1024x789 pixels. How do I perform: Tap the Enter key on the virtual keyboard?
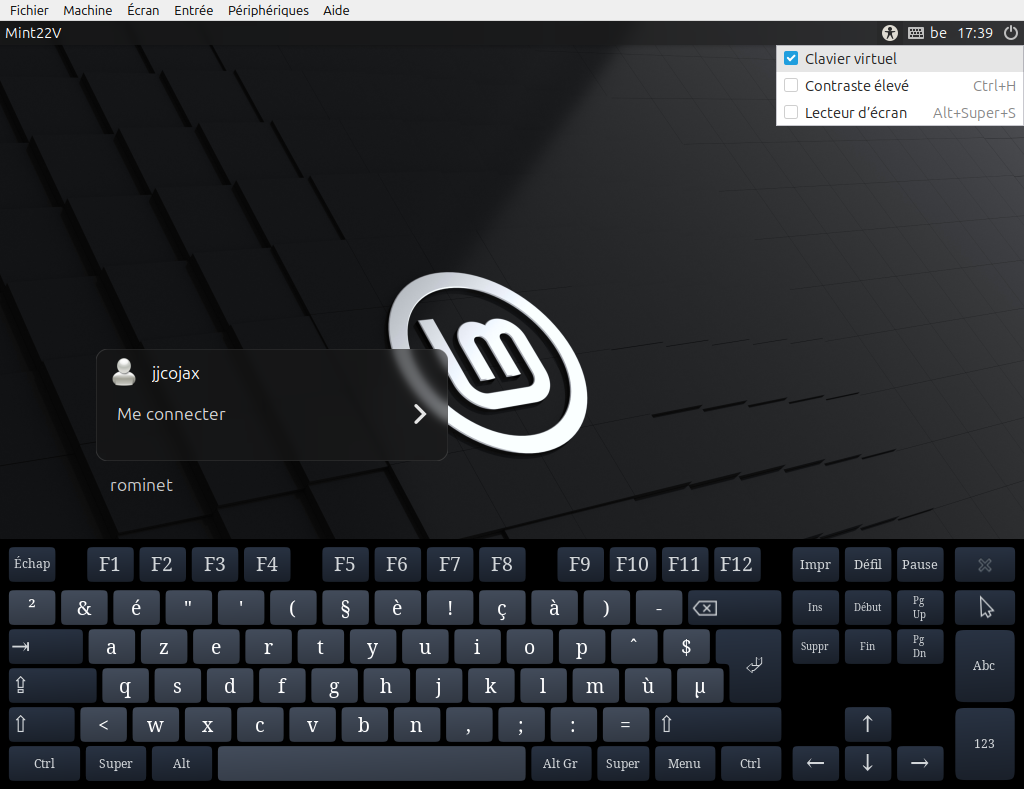point(754,666)
